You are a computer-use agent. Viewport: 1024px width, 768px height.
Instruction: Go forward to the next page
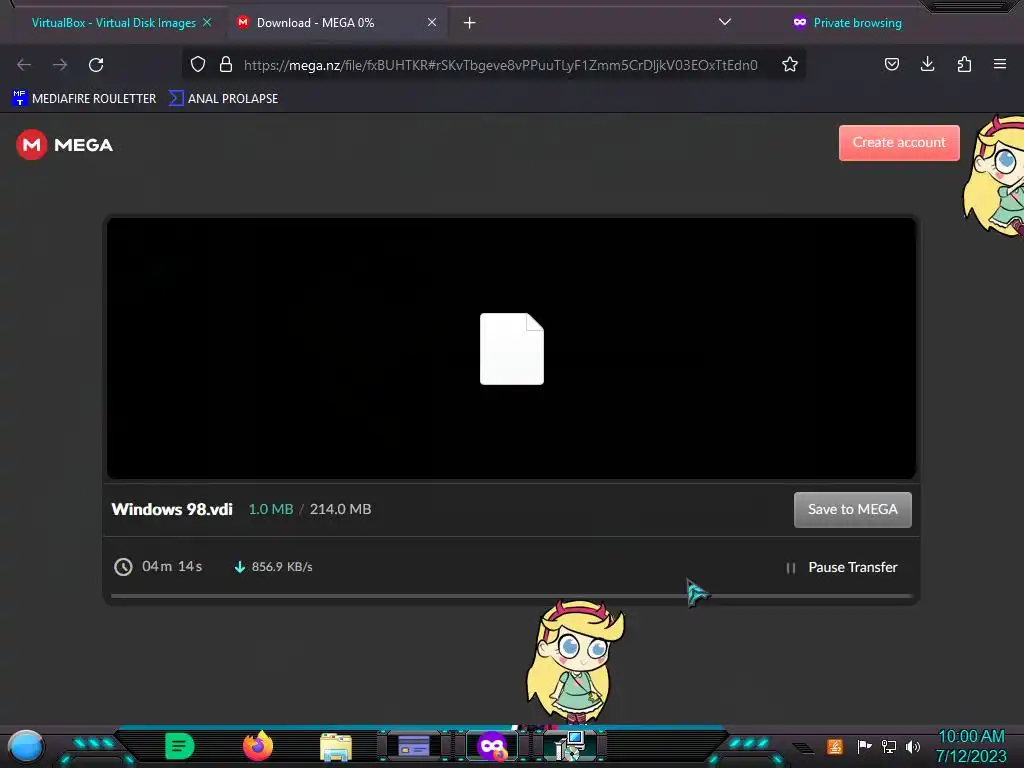tap(60, 65)
